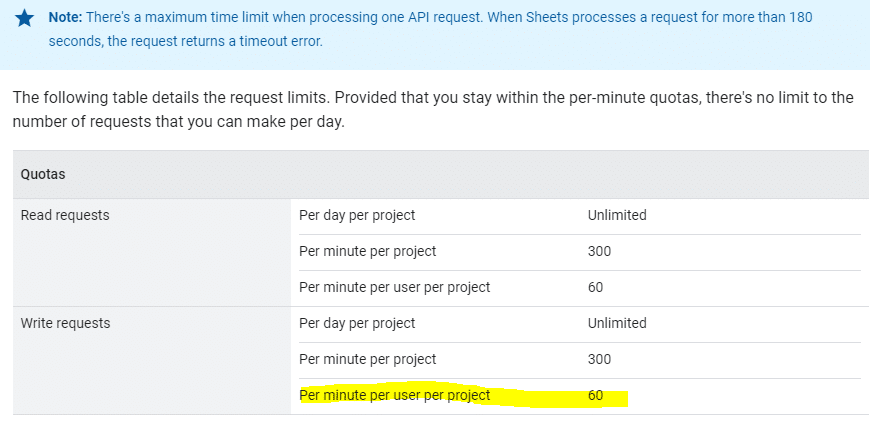Click the "180 seconds" timeout note text
This screenshot has height=425, width=870.
click(x=431, y=29)
